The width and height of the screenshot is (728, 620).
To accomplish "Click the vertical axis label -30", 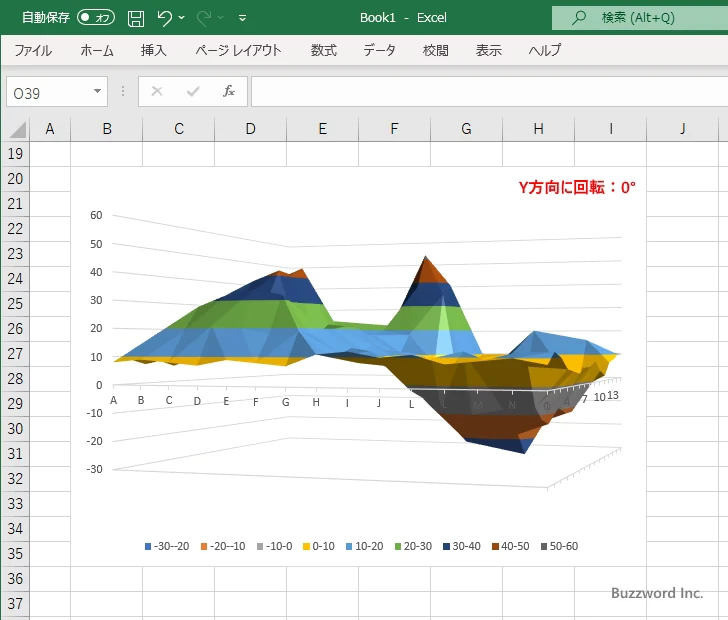I will point(94,469).
